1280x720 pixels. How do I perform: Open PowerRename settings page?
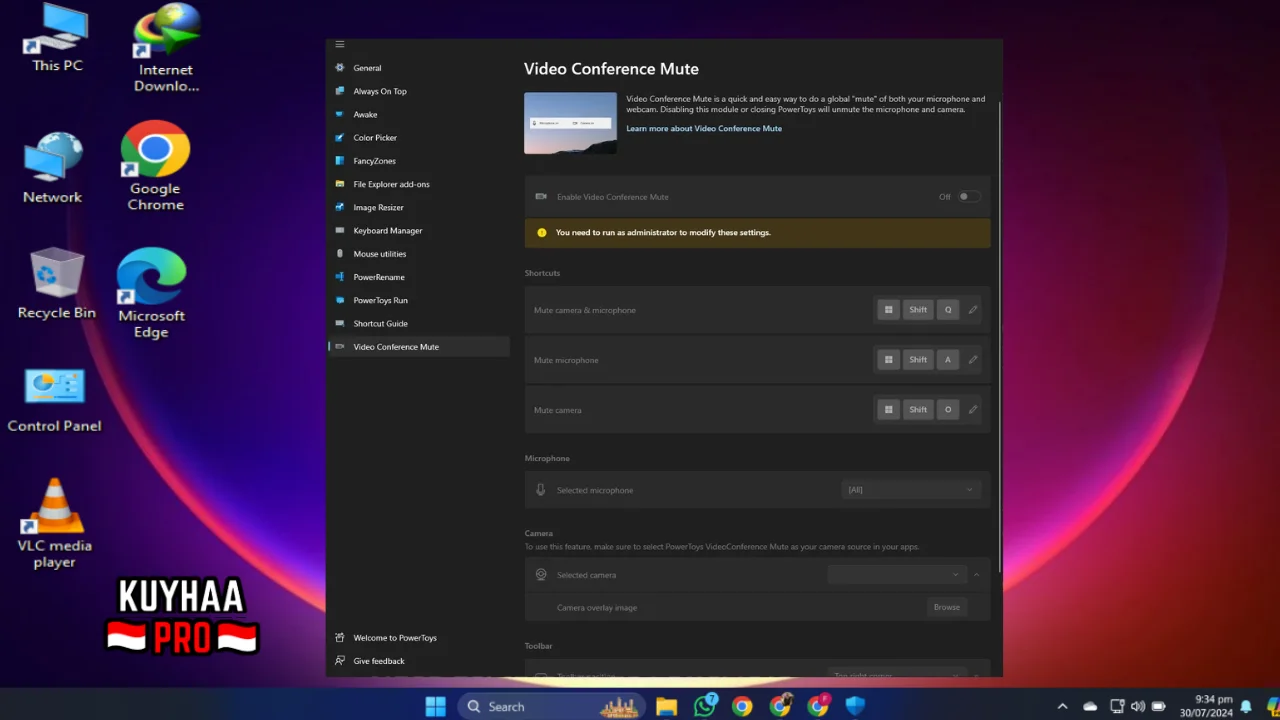[x=419, y=277]
